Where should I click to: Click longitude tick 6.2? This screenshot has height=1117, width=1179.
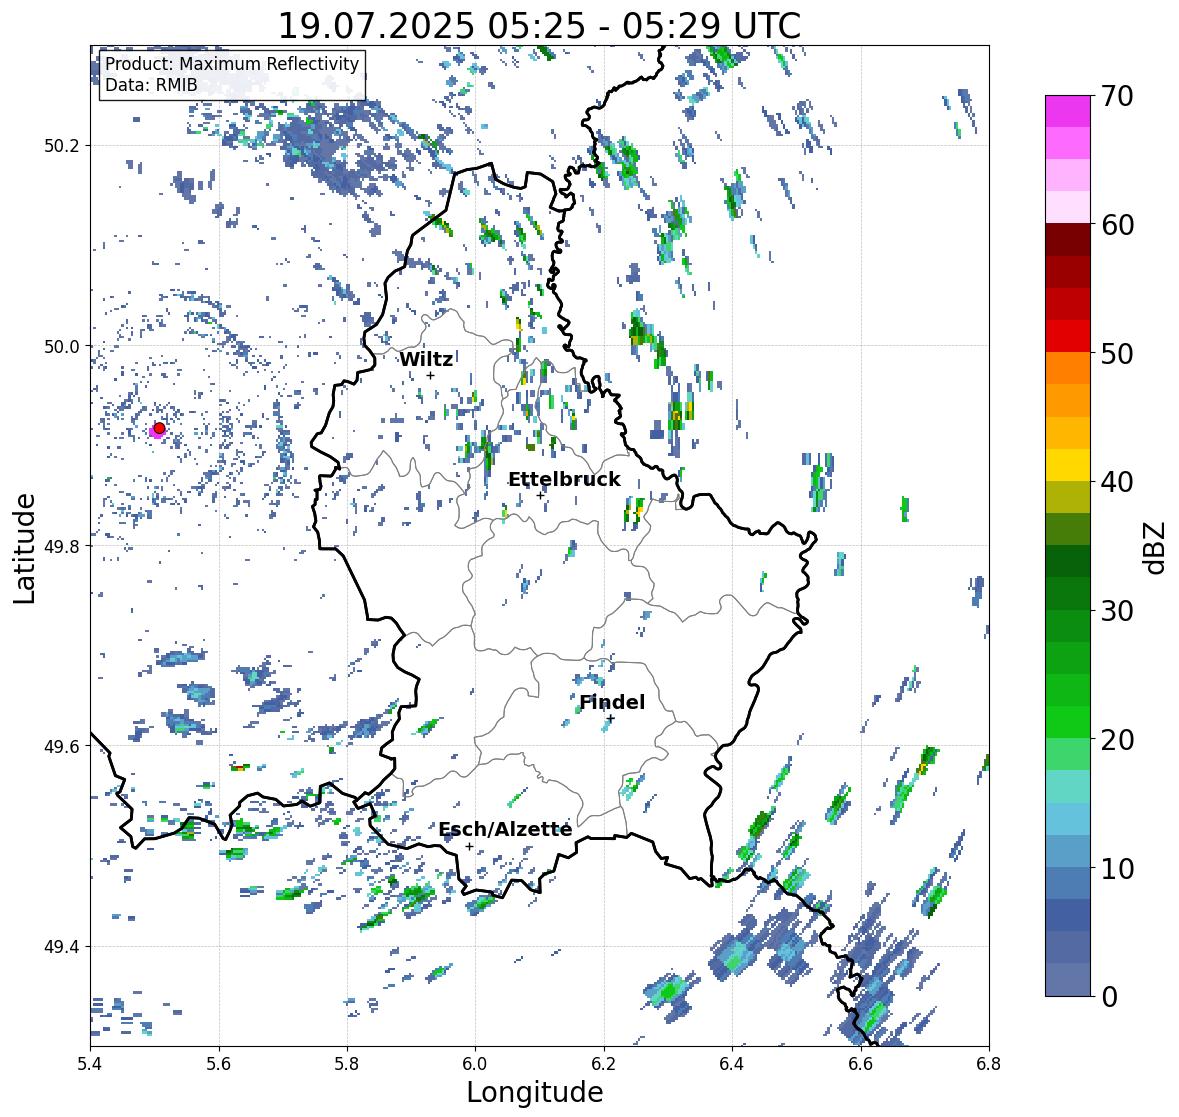pyautogui.click(x=604, y=1063)
